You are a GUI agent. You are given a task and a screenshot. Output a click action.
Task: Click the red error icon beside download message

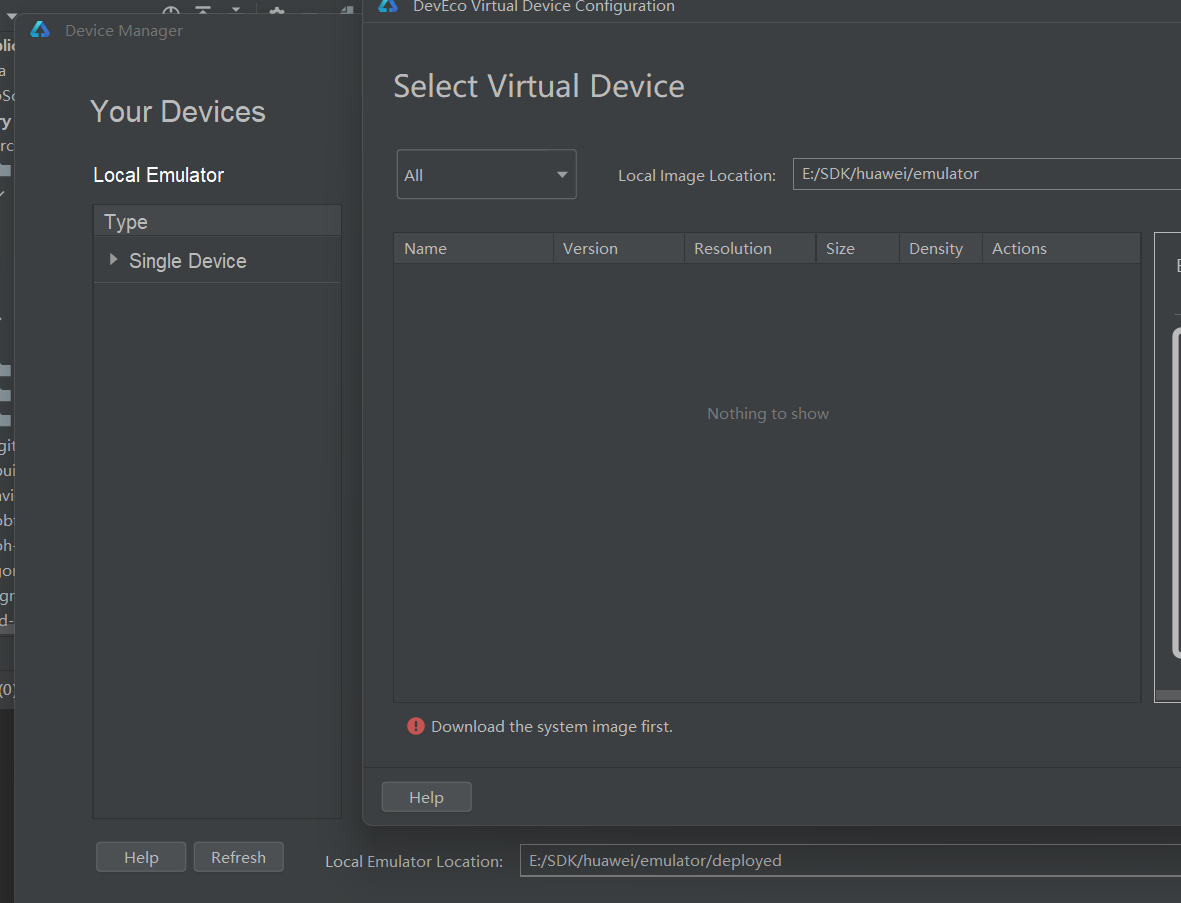coord(416,726)
